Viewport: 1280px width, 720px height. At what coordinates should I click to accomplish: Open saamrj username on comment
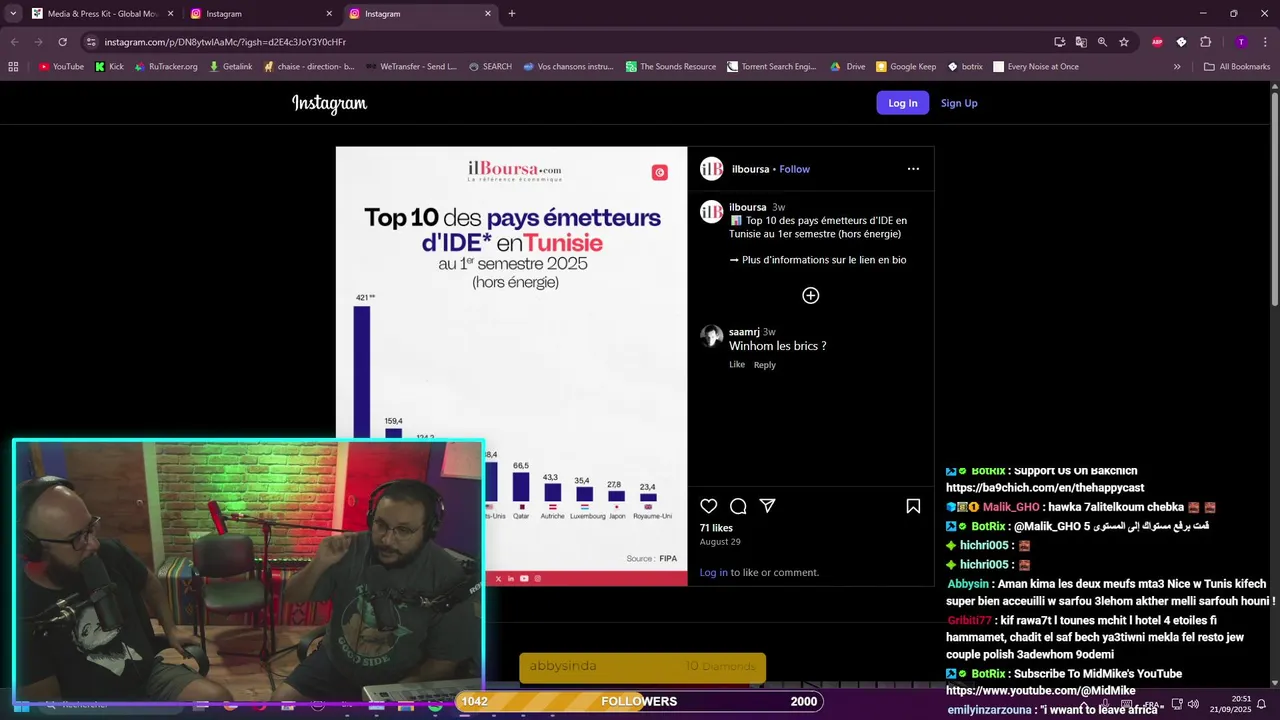click(x=744, y=332)
